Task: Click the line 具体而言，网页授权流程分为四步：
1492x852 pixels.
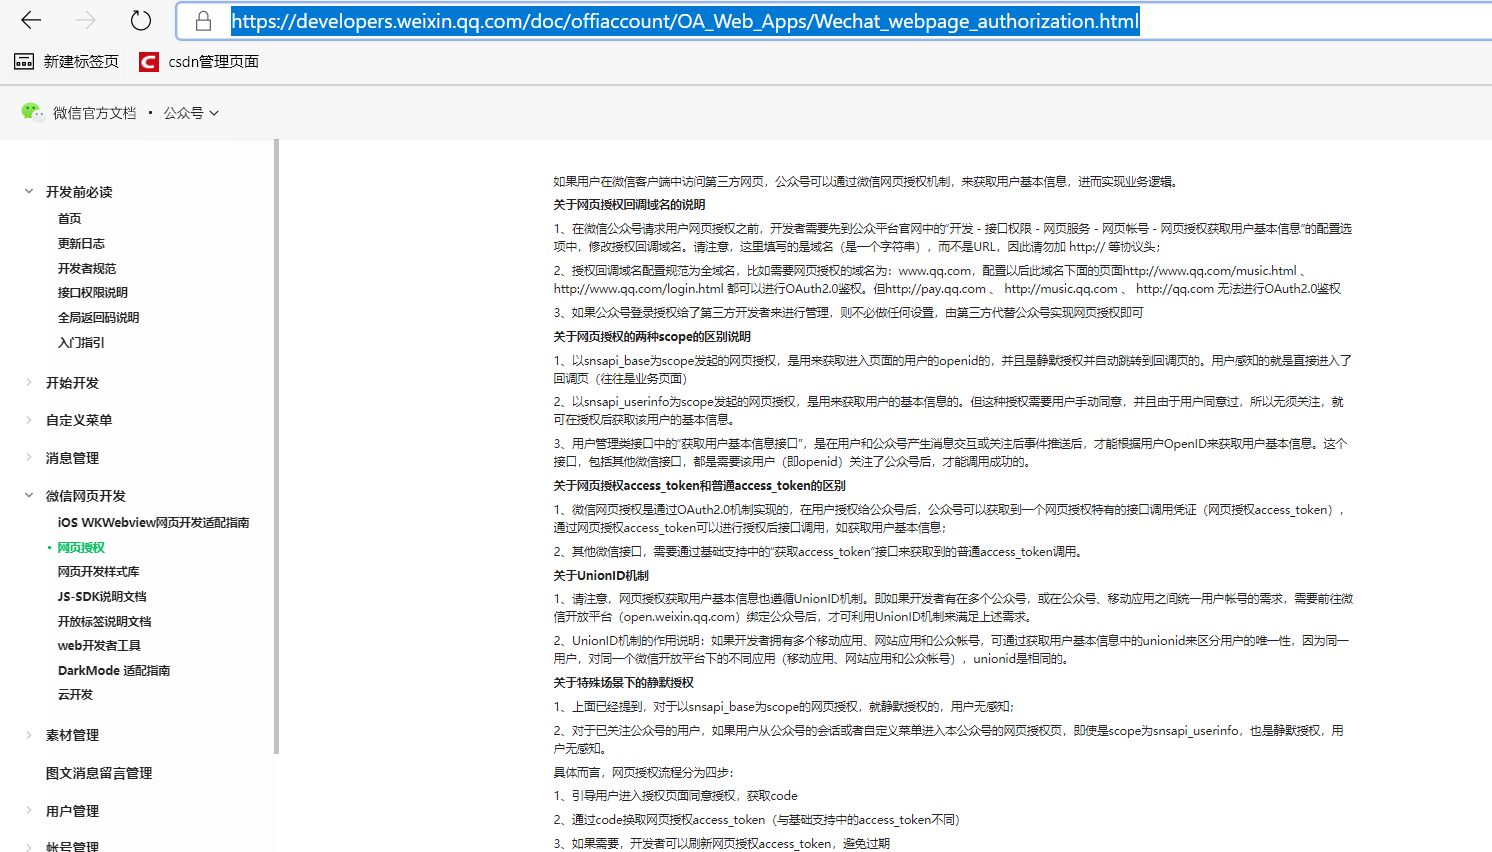Action: coord(643,773)
